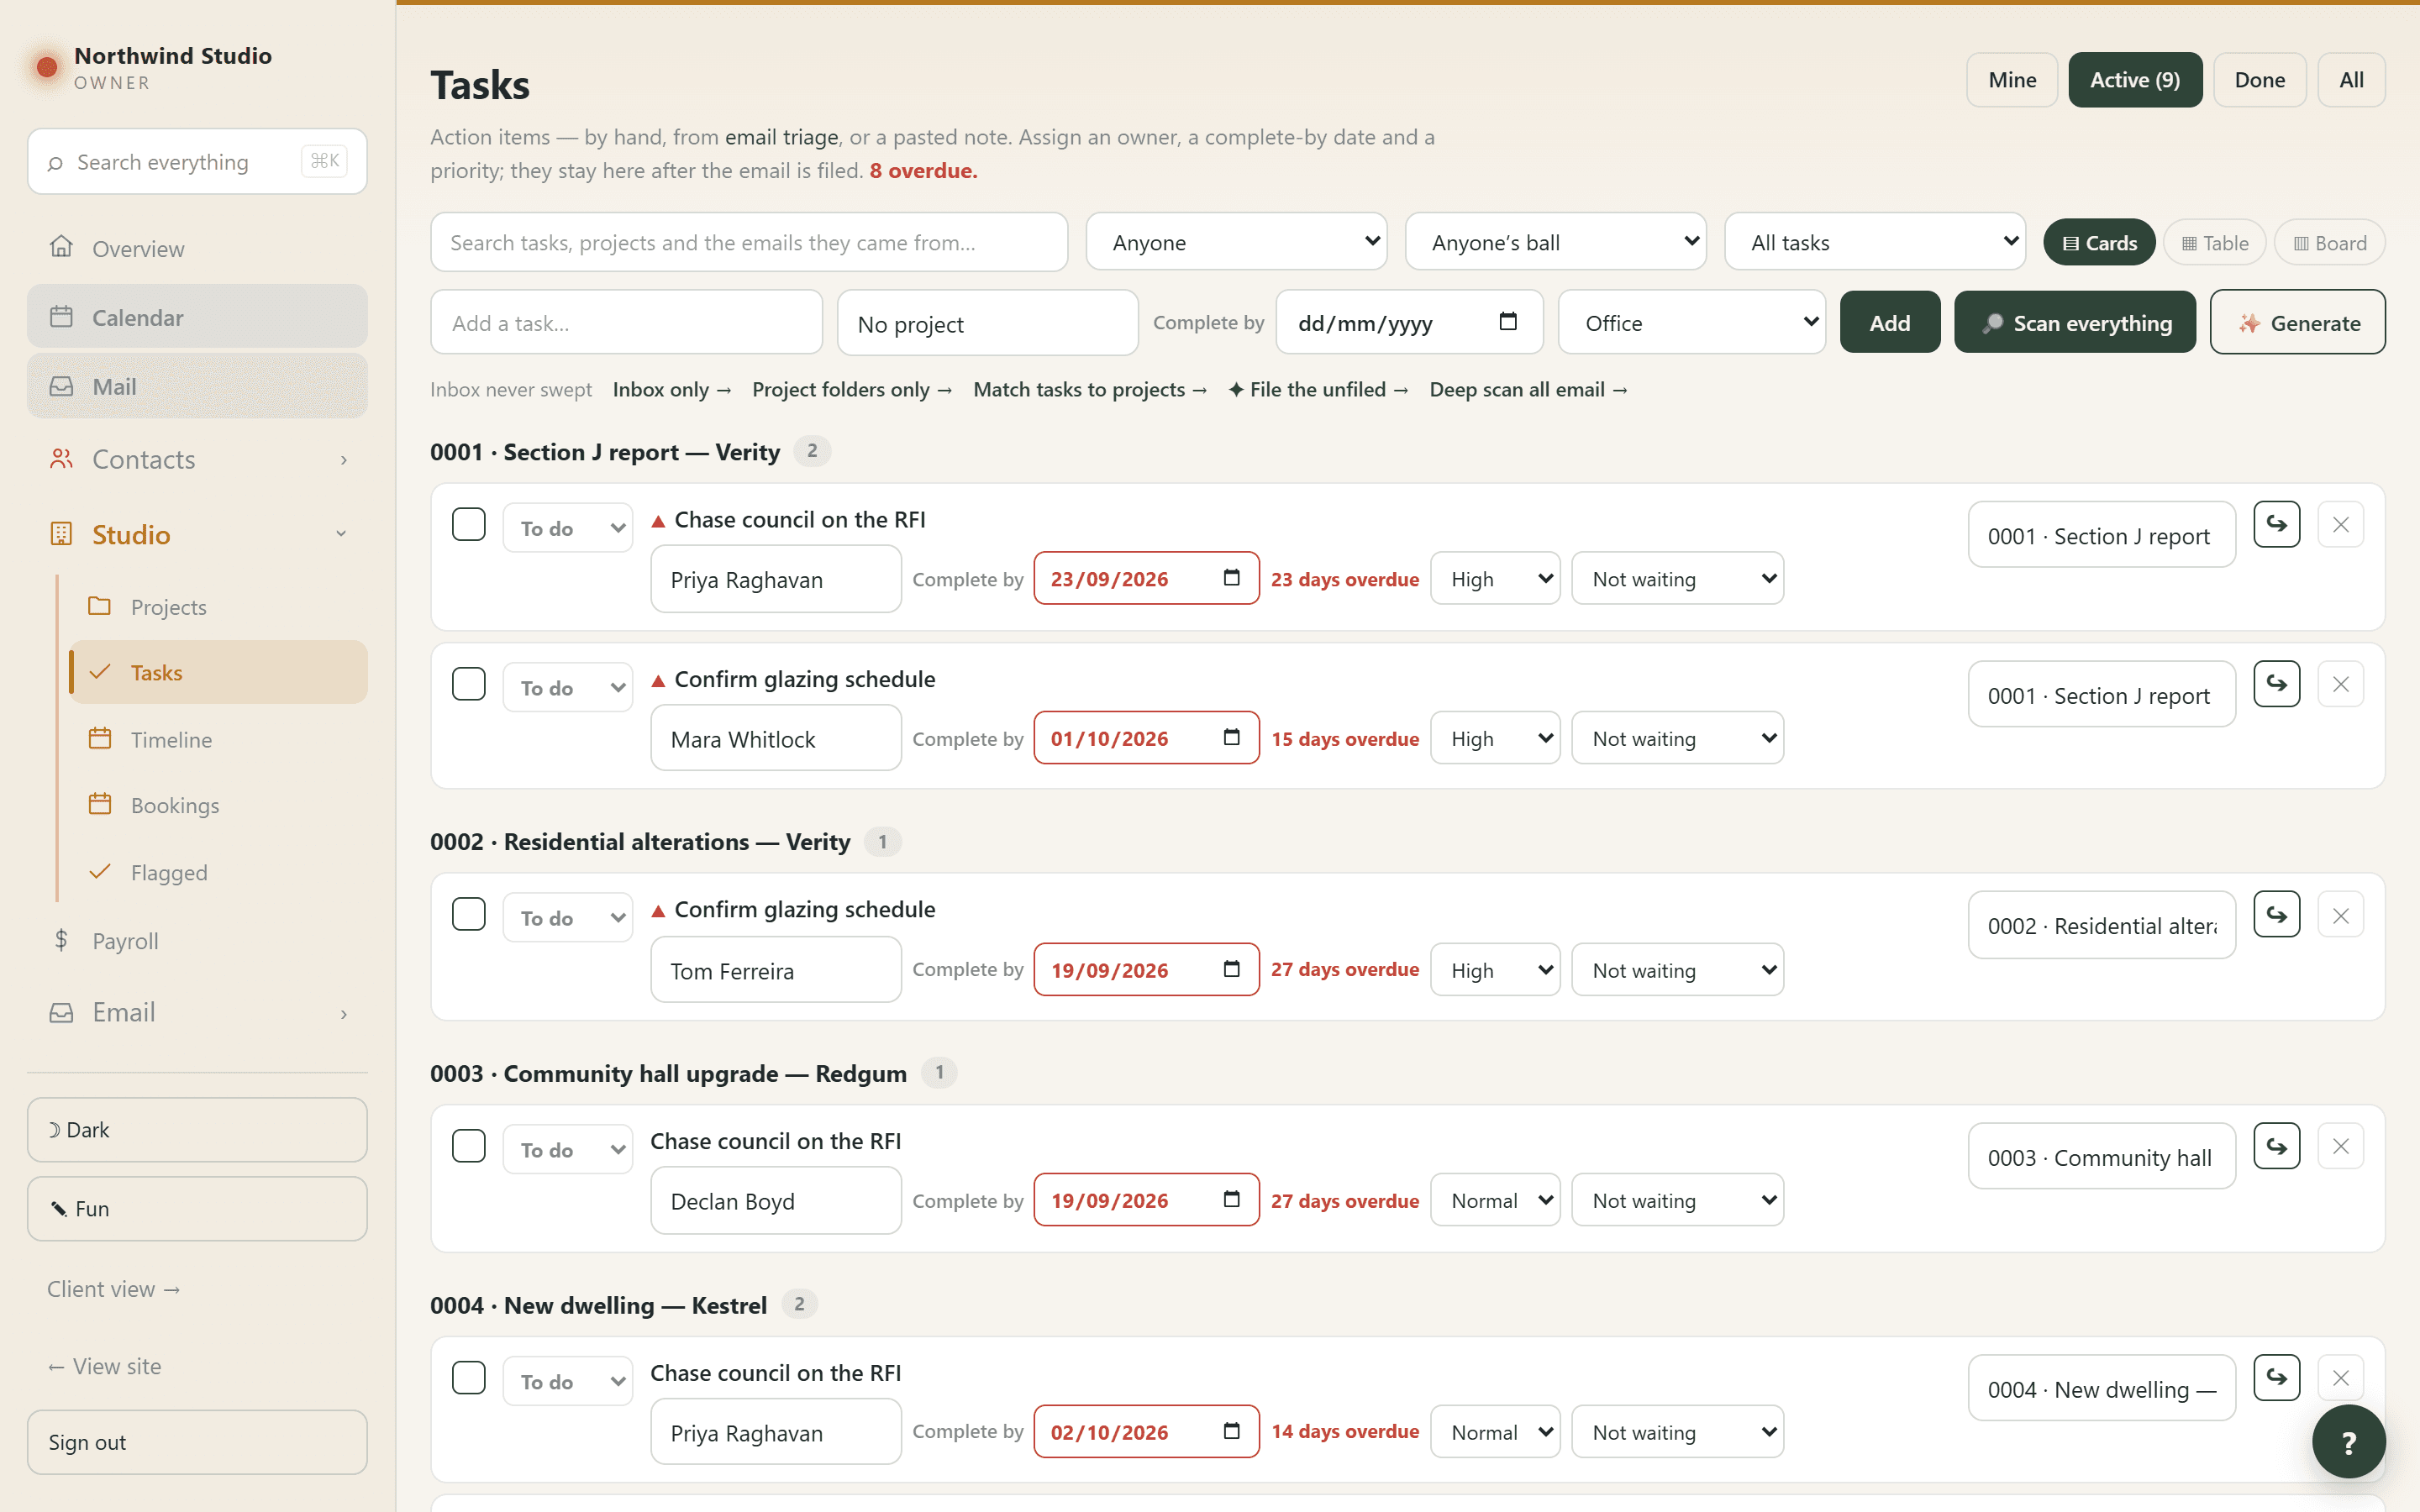
Task: Click Scan everything button
Action: (x=2075, y=322)
